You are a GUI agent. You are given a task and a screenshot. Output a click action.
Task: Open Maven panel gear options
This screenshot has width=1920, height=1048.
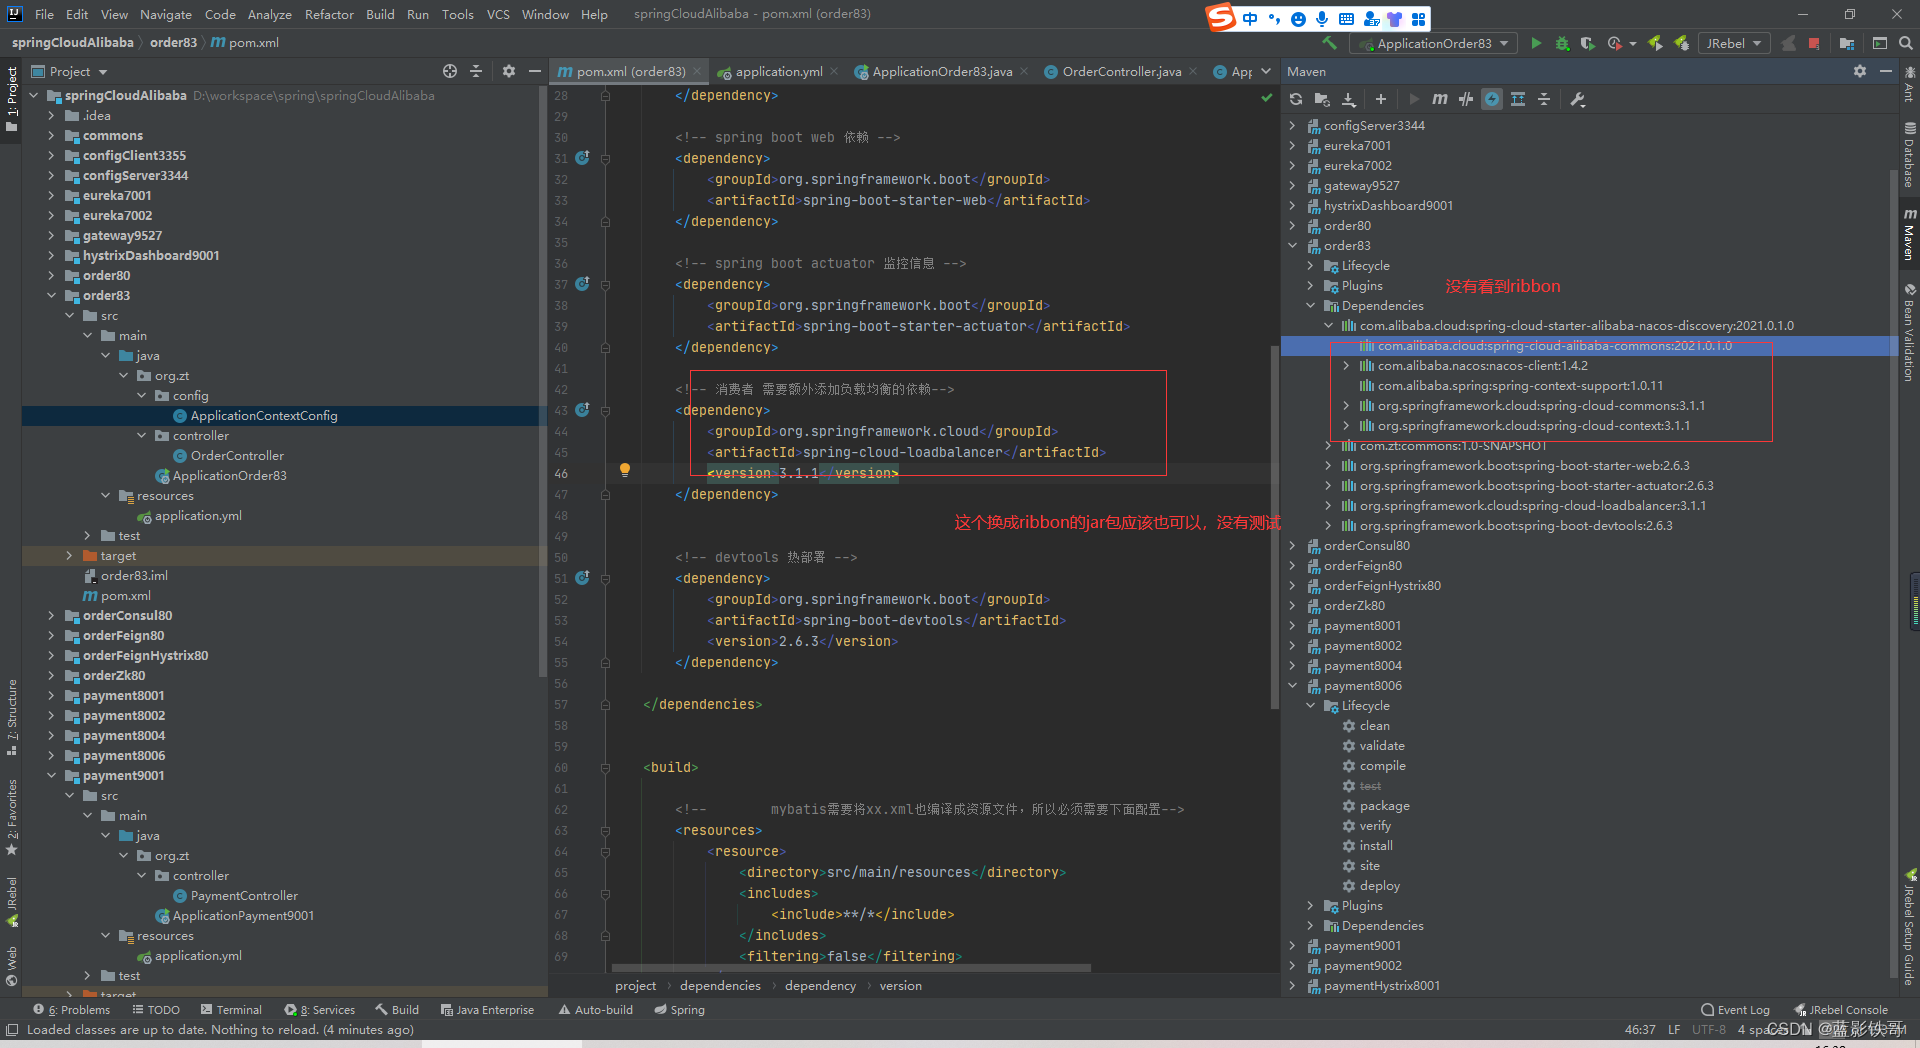(x=1860, y=71)
